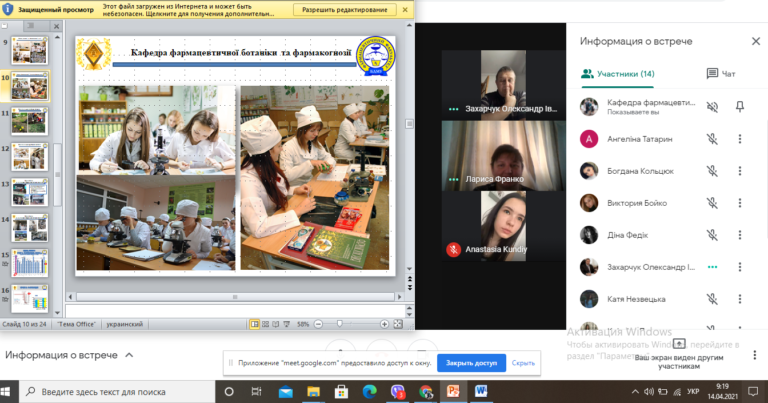Click Anastasia Kundiy video tile

(x=503, y=226)
